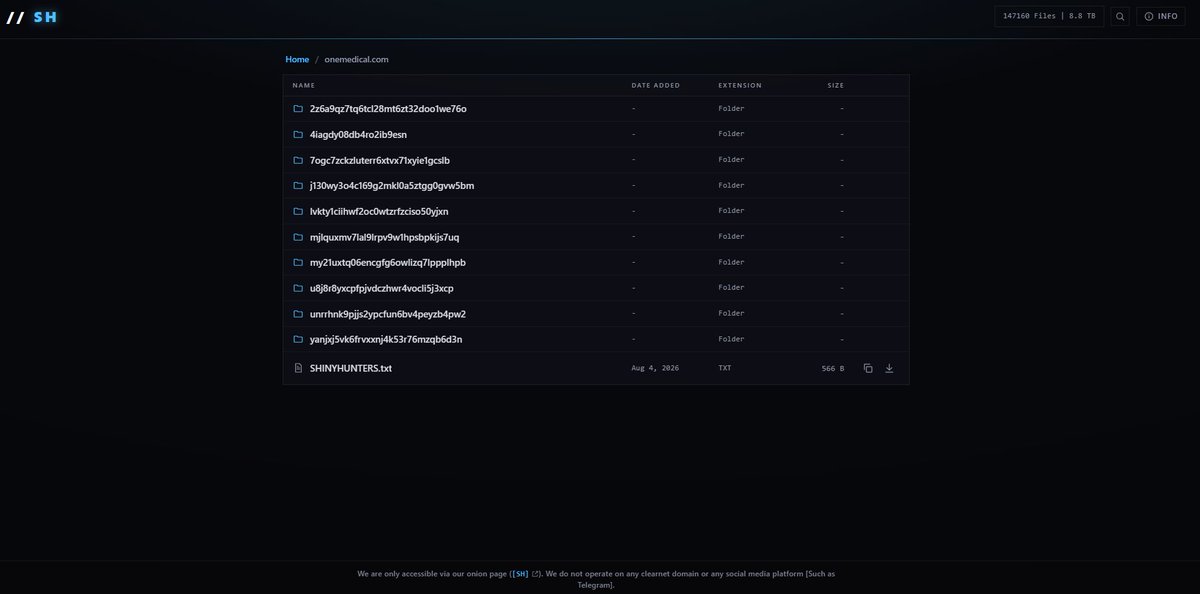This screenshot has height=594, width=1200.
Task: Click the 147160 Files storage badge
Action: coord(1049,16)
